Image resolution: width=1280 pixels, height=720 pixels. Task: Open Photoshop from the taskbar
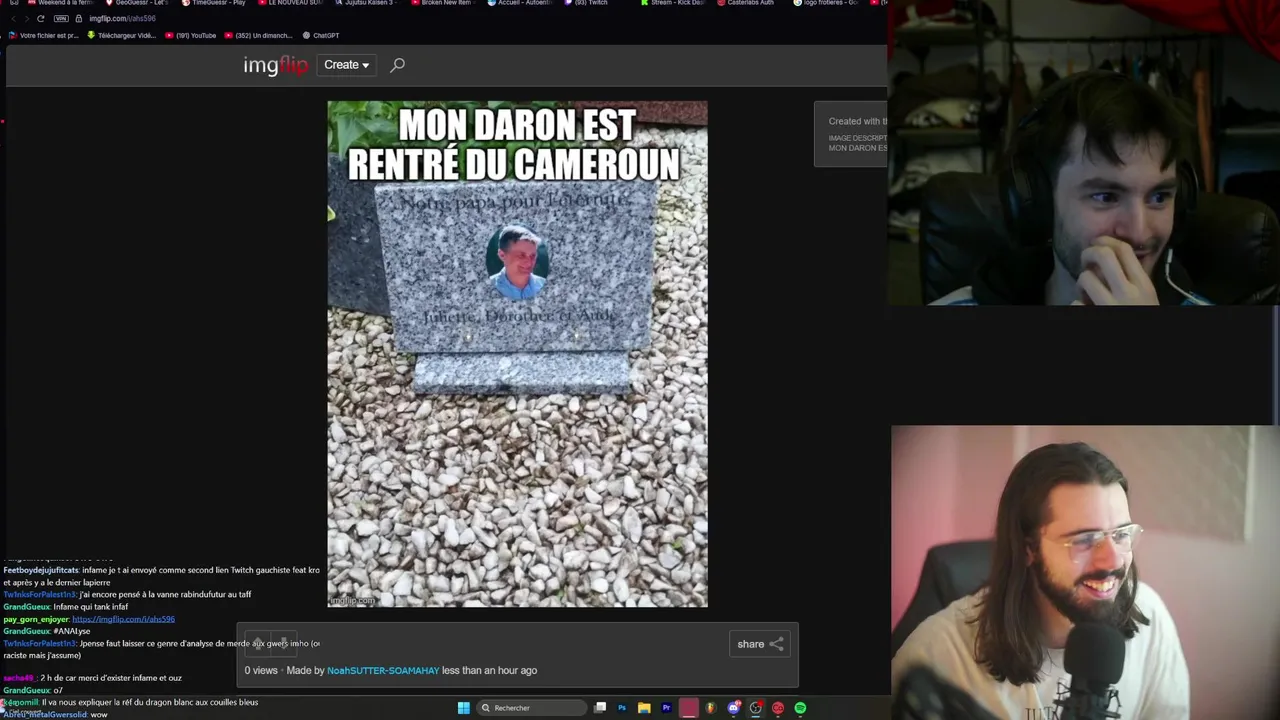pyautogui.click(x=622, y=708)
